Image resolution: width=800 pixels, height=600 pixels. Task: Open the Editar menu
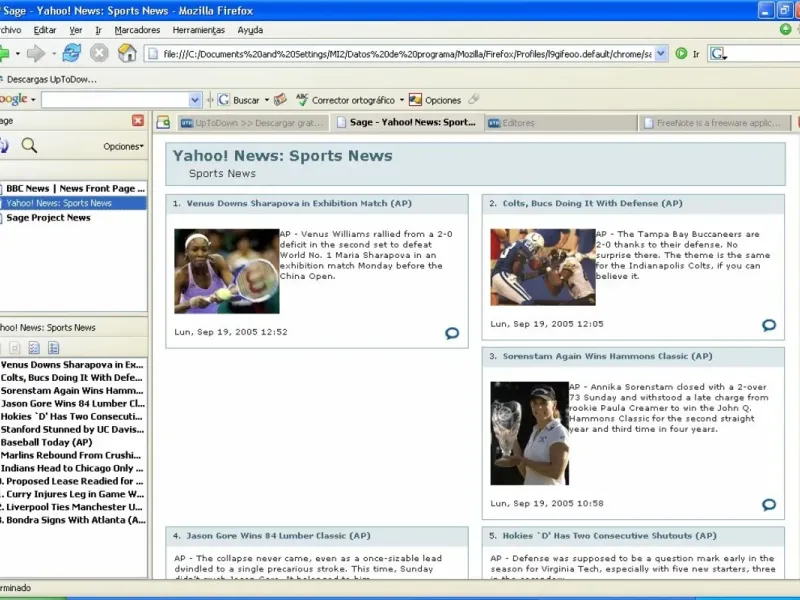tap(45, 30)
